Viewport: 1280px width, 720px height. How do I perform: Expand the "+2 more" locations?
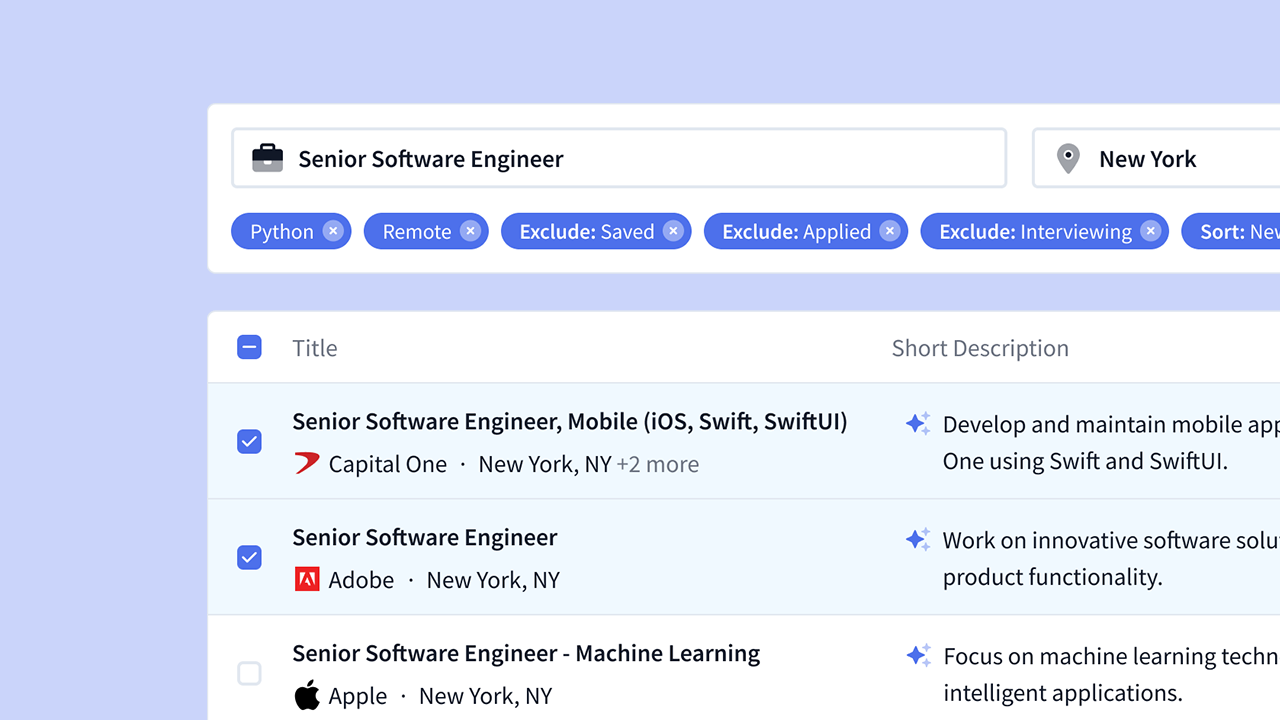(x=657, y=464)
